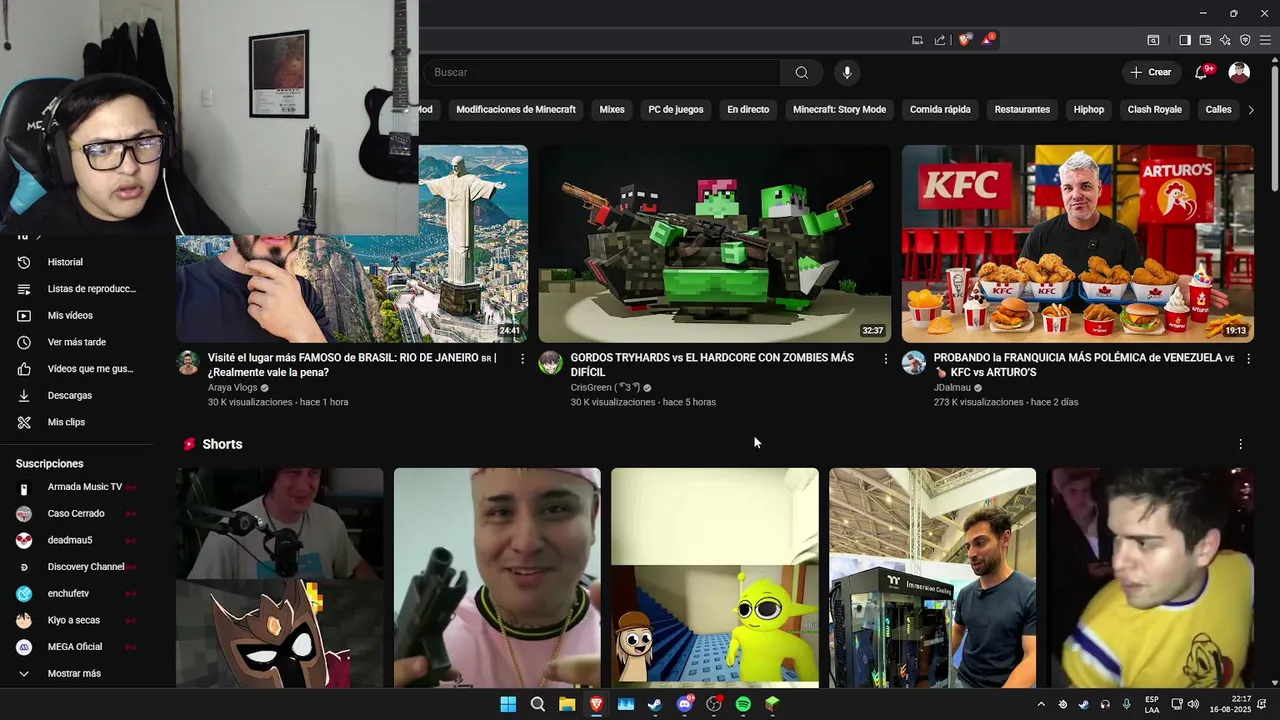Select Restaurantes chip
The width and height of the screenshot is (1280, 720).
point(1022,110)
